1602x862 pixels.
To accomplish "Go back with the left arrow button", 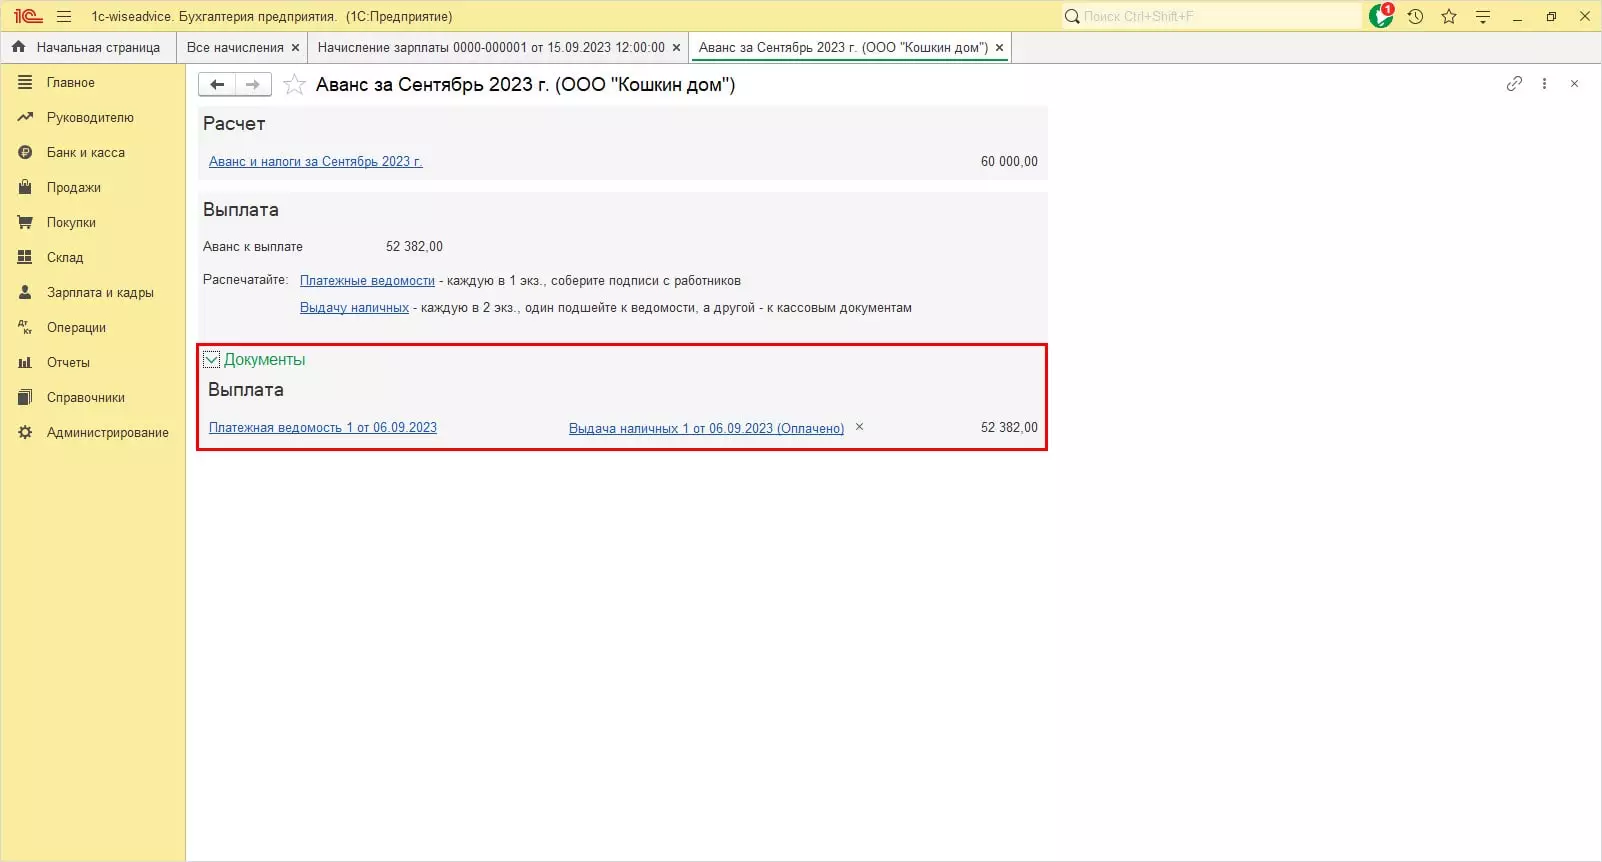I will [216, 84].
